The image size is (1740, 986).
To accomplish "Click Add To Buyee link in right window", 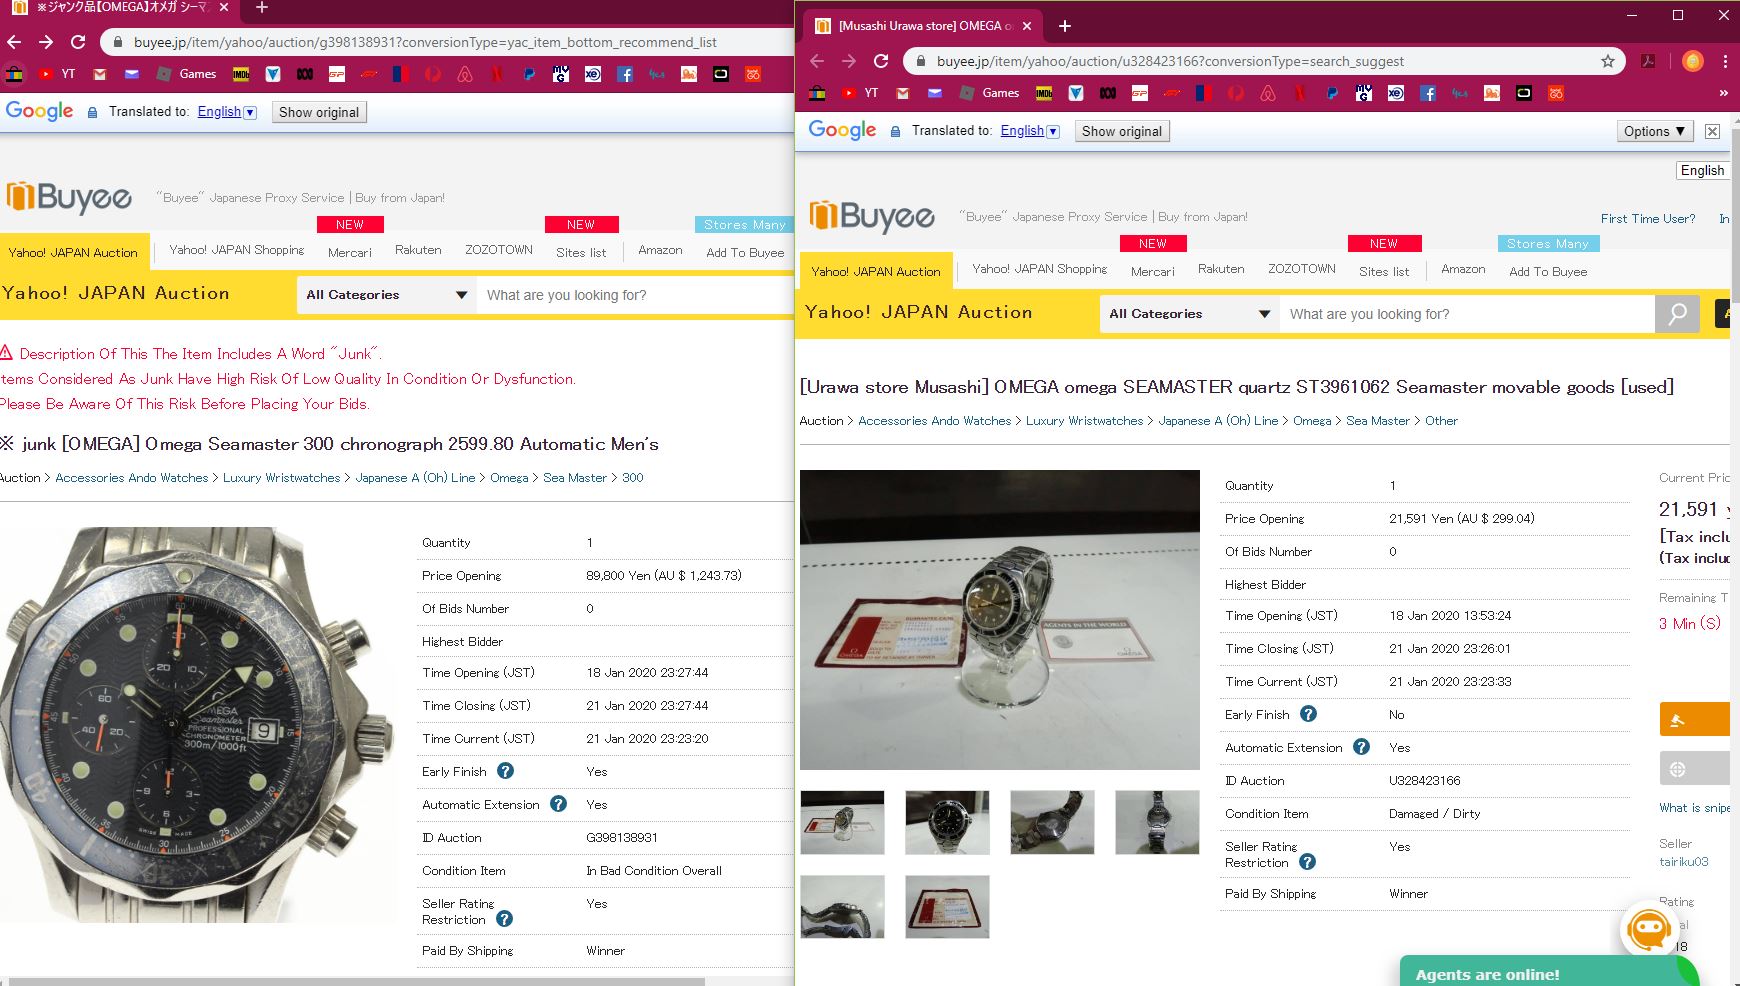I will pos(1548,272).
